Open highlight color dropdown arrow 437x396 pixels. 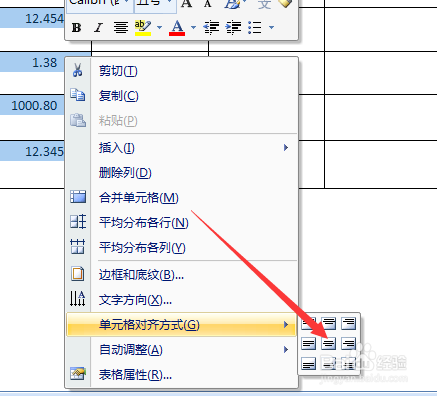click(x=159, y=28)
